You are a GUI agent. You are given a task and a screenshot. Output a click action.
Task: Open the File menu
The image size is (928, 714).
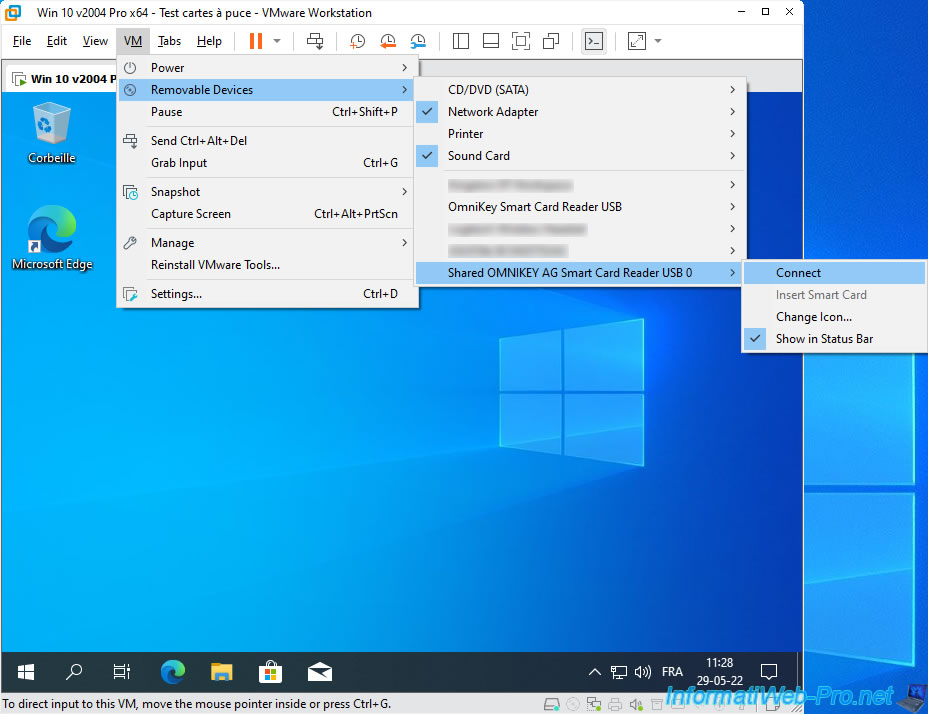(x=22, y=41)
